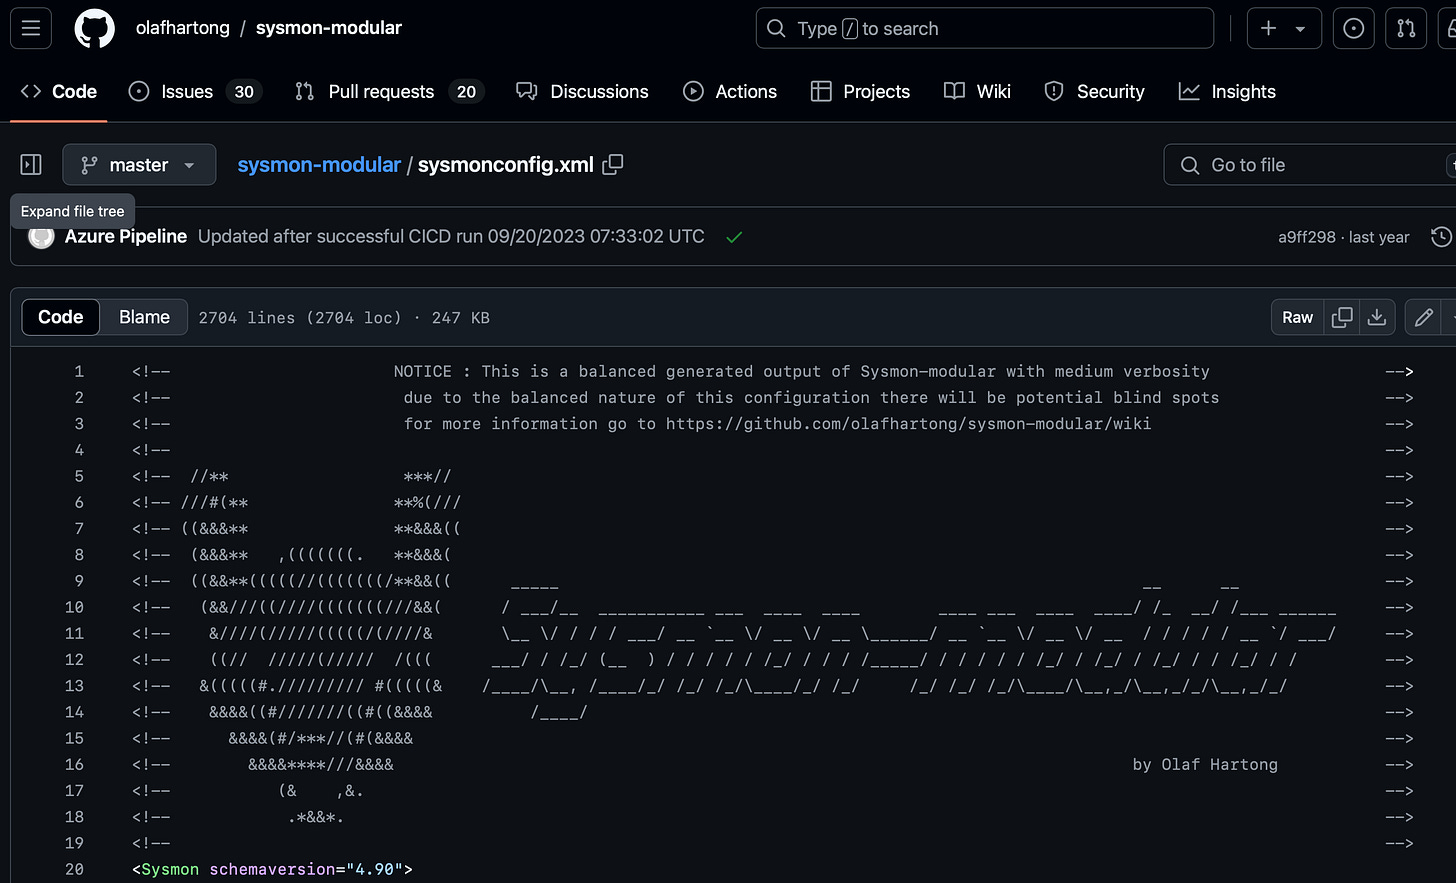
Task: Navigate to sysmon-modular breadcrumb root
Action: click(319, 164)
